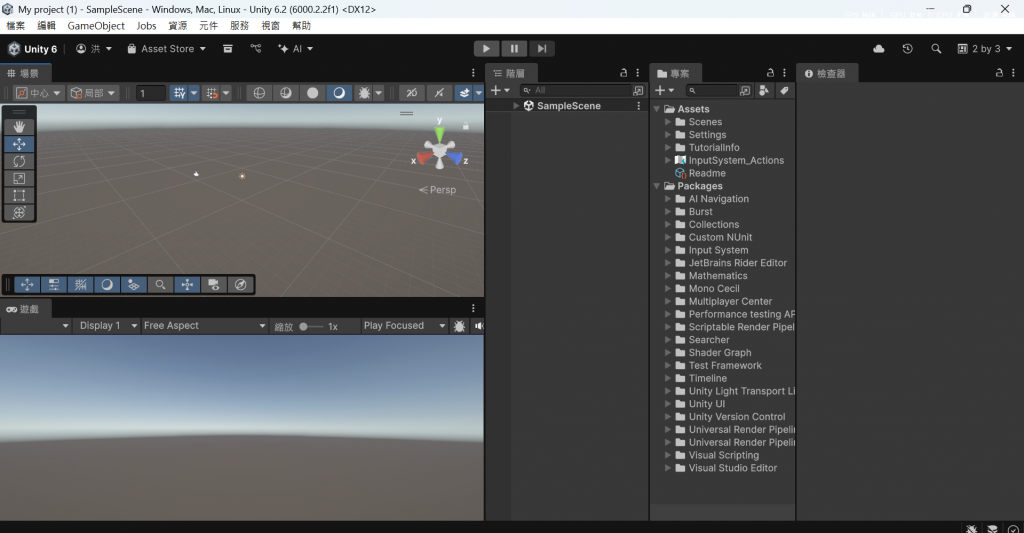Screen dimensions: 1024x533
Task: Click the snap increment value field
Action: 151,93
